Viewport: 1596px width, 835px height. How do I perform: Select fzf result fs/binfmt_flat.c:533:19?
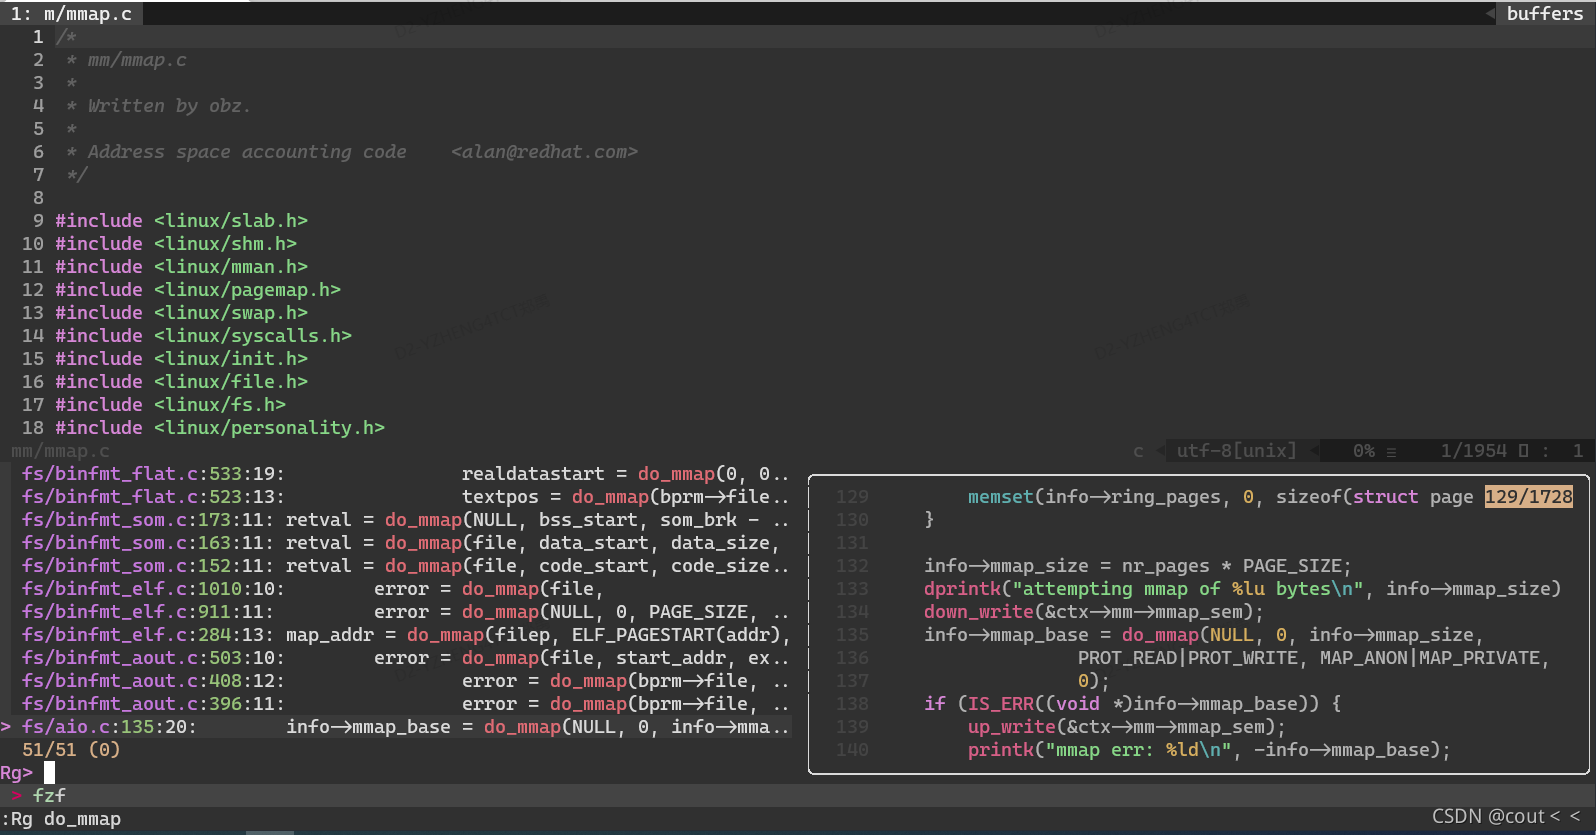click(406, 474)
